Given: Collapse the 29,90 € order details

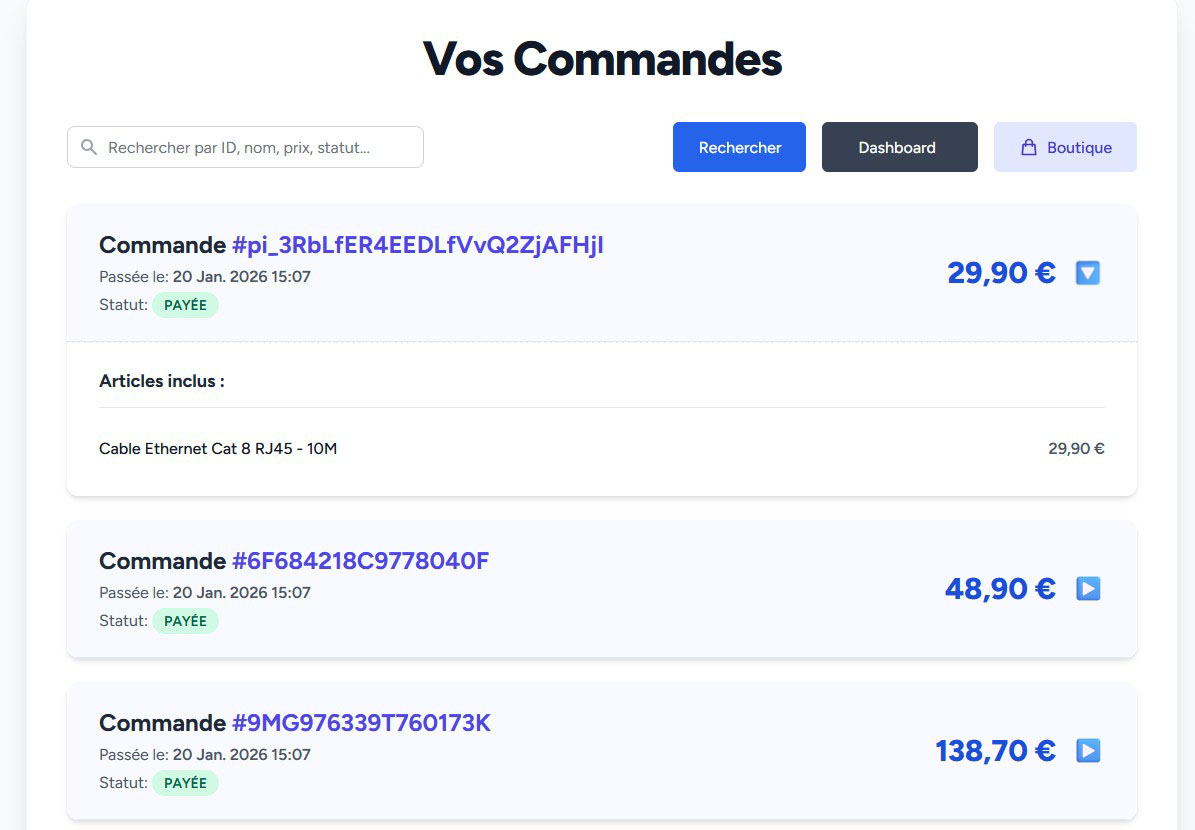Looking at the screenshot, I should 1088,273.
